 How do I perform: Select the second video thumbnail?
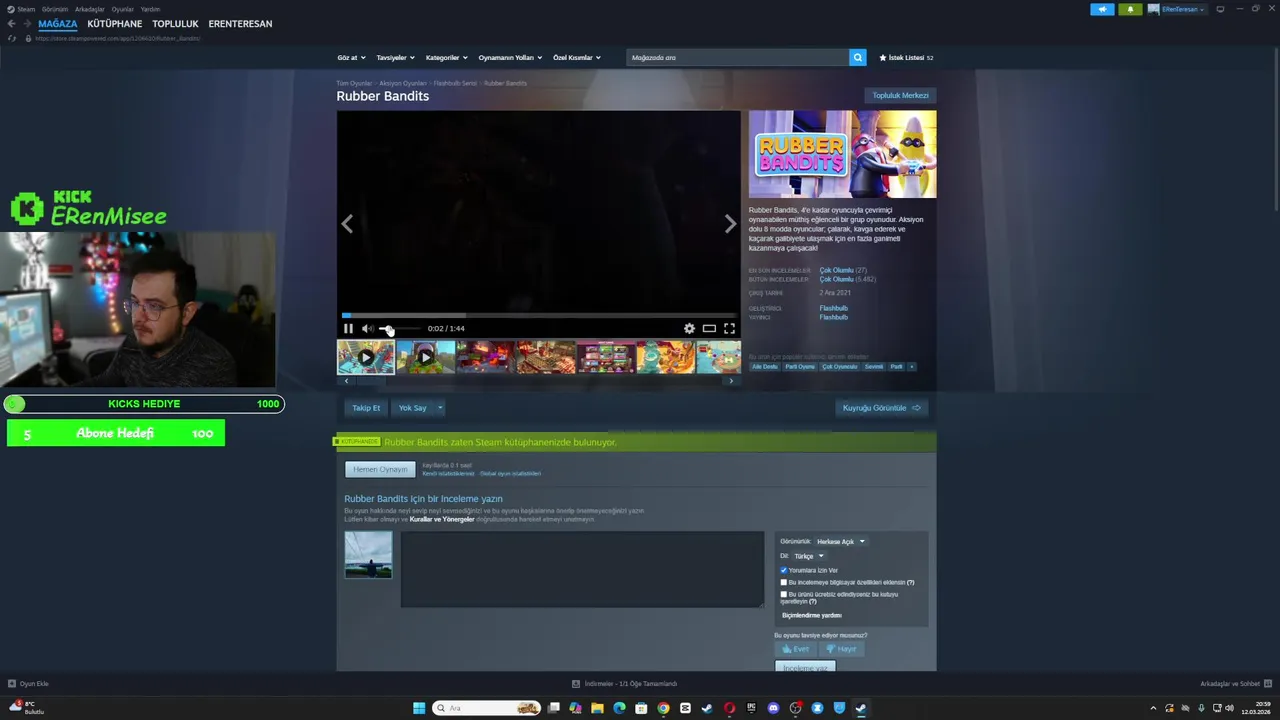[x=425, y=357]
